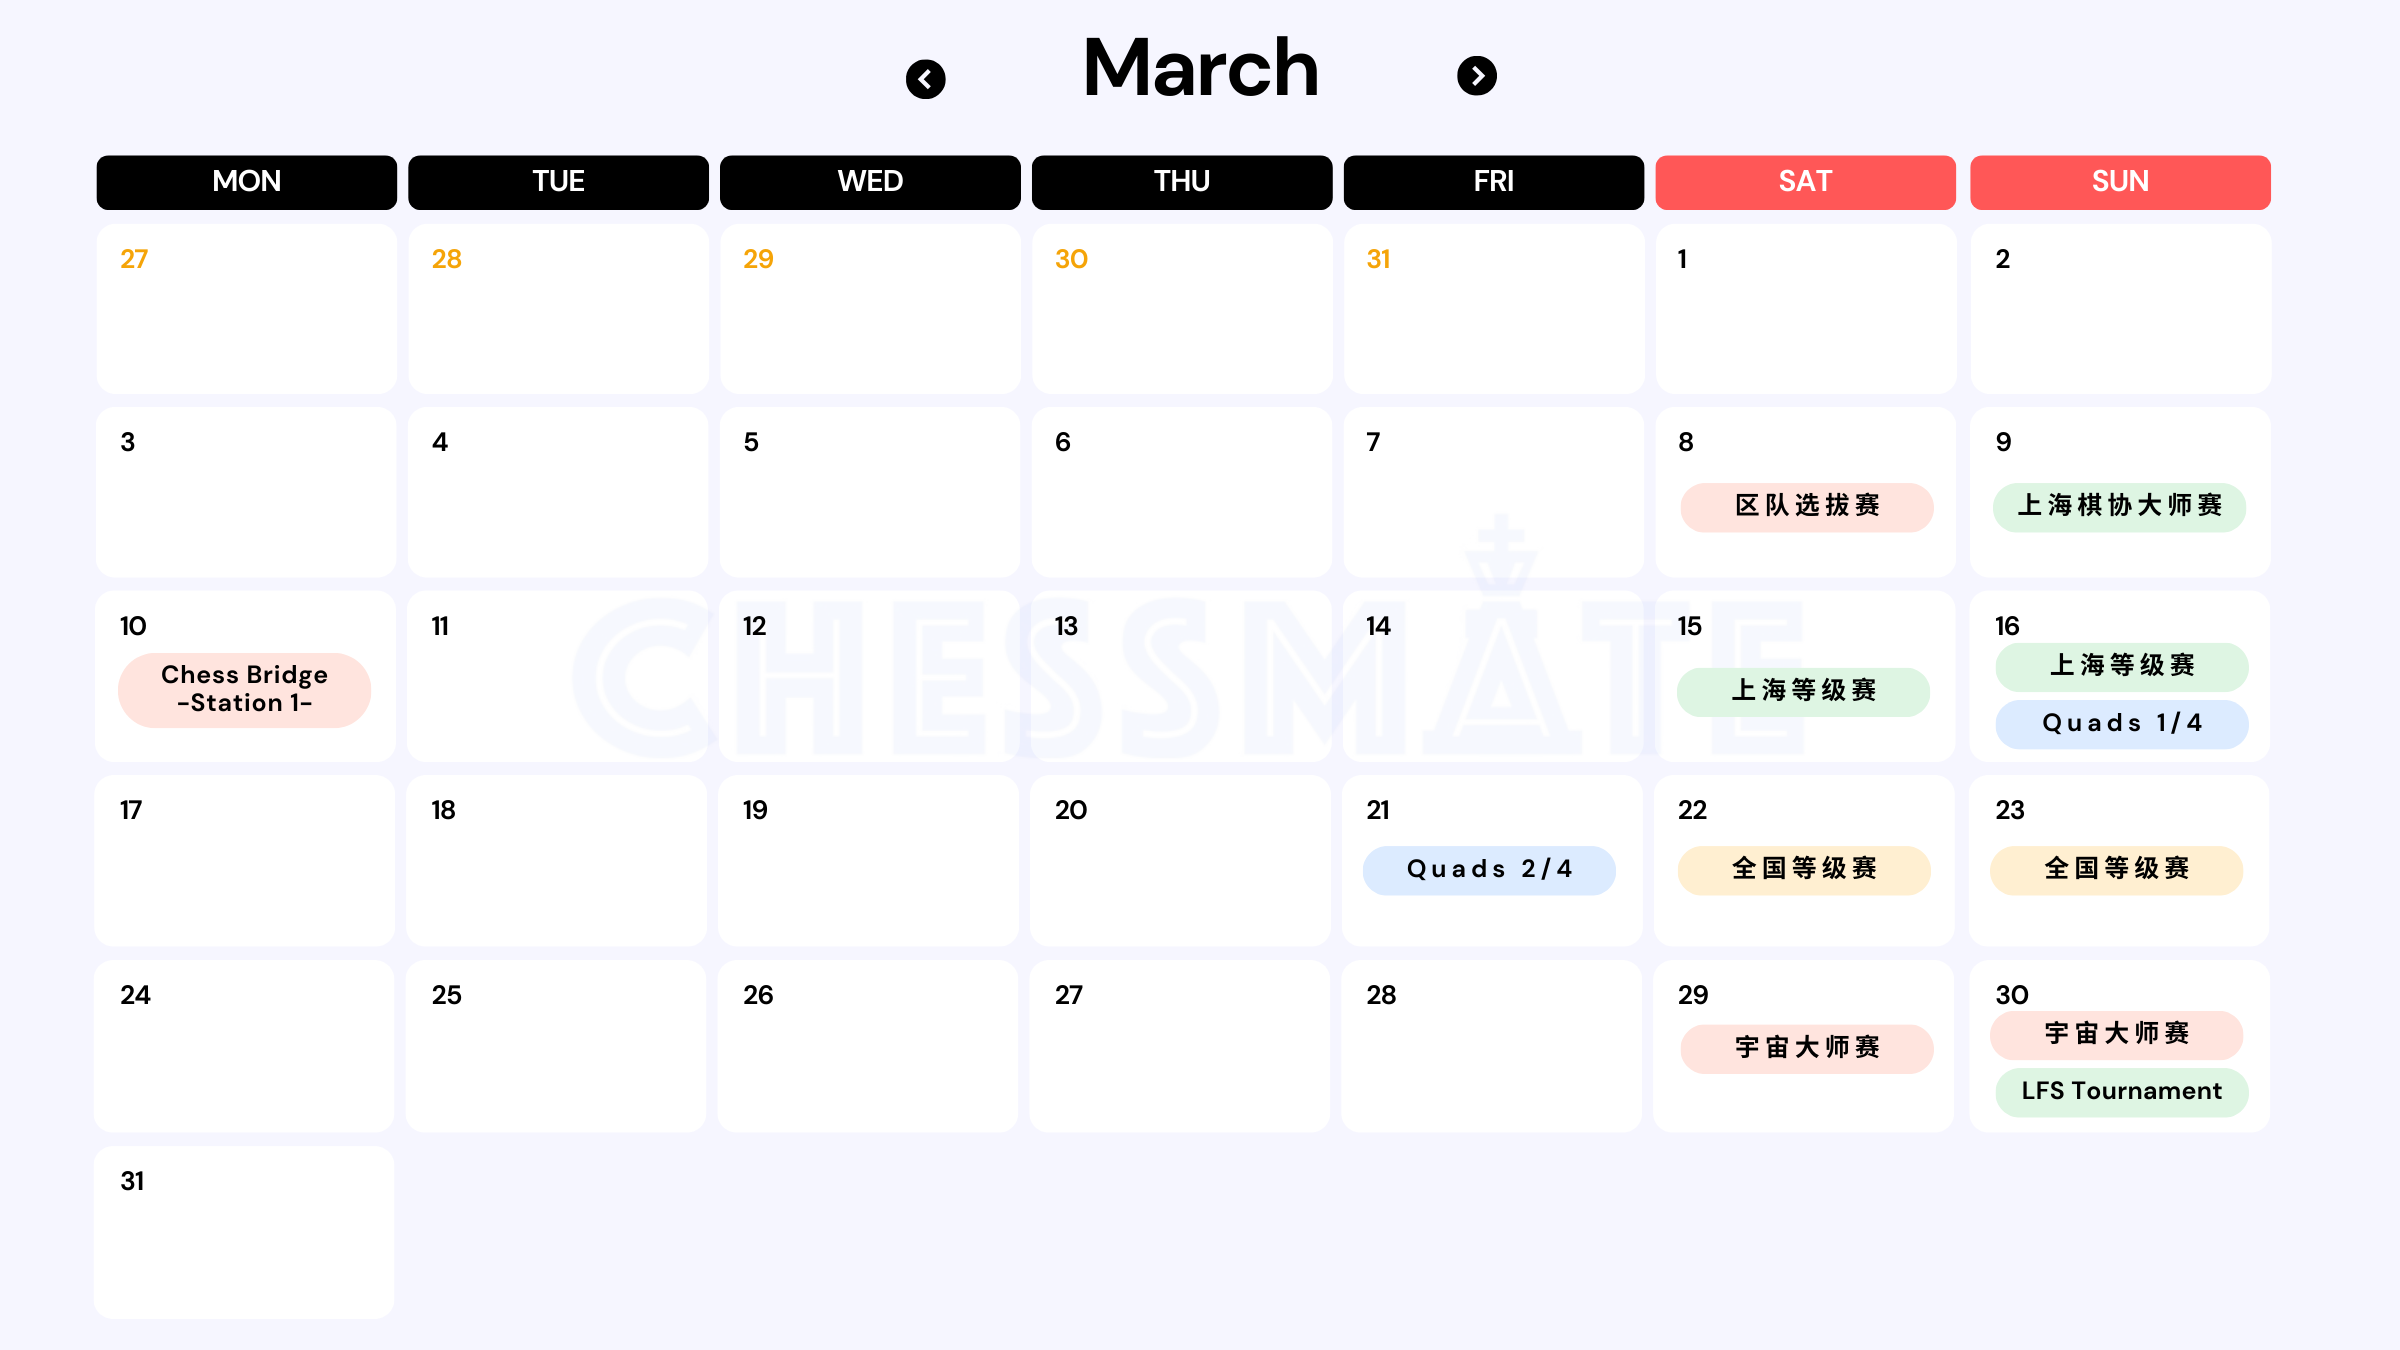The height and width of the screenshot is (1350, 2400).
Task: Click the 全国等级赛 event on March 23
Action: (x=2116, y=870)
